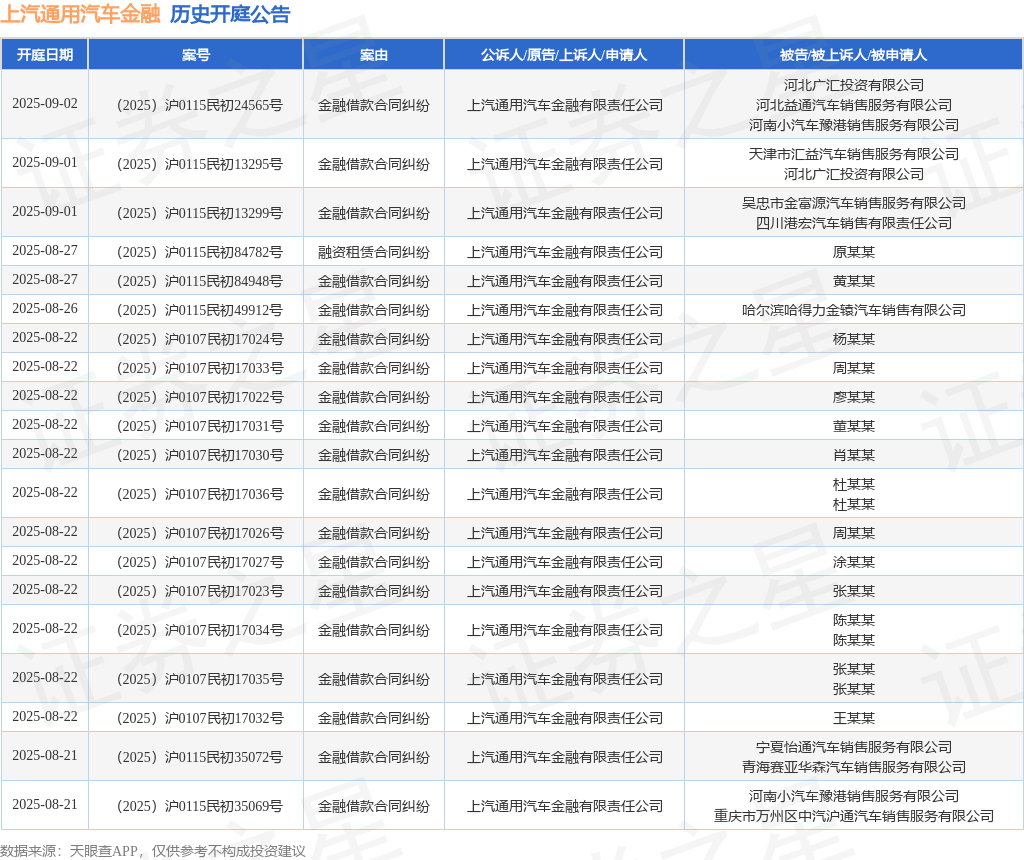Click defendant 董某某
1024x860 pixels.
point(854,426)
